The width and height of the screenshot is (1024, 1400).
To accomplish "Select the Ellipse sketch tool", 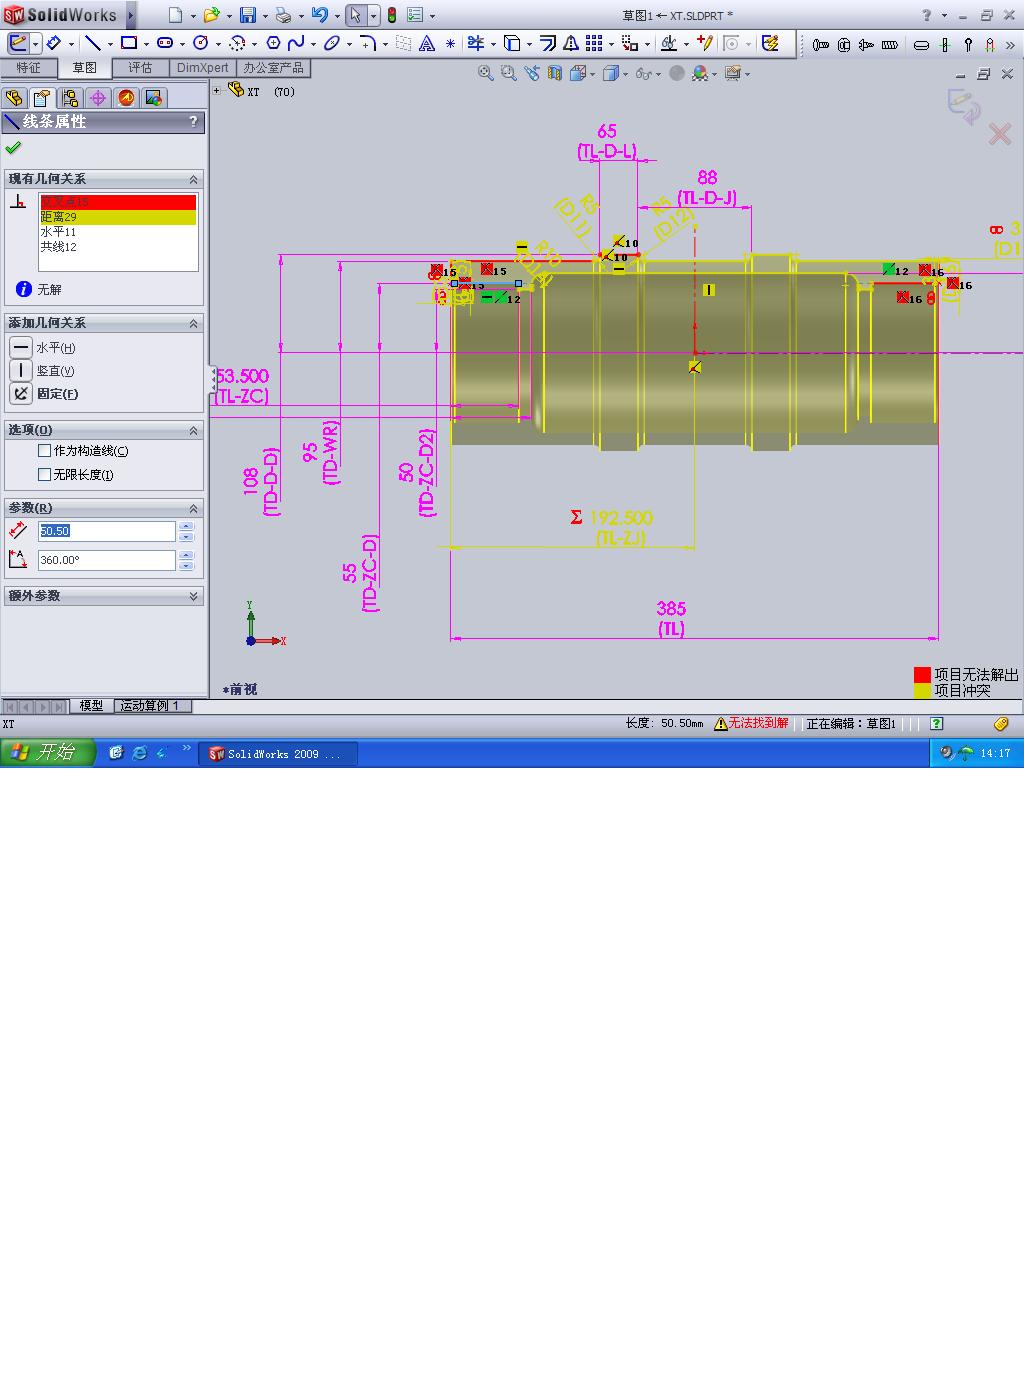I will click(x=332, y=43).
